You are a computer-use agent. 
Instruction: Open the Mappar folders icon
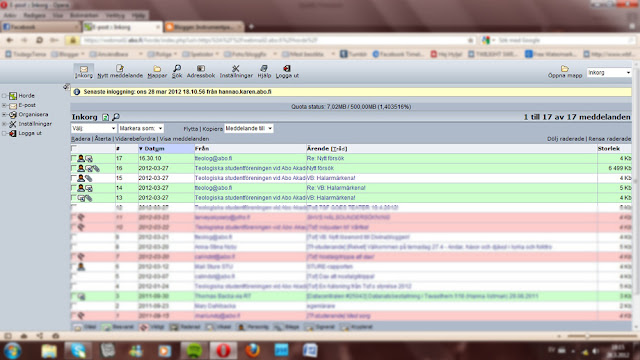157,69
